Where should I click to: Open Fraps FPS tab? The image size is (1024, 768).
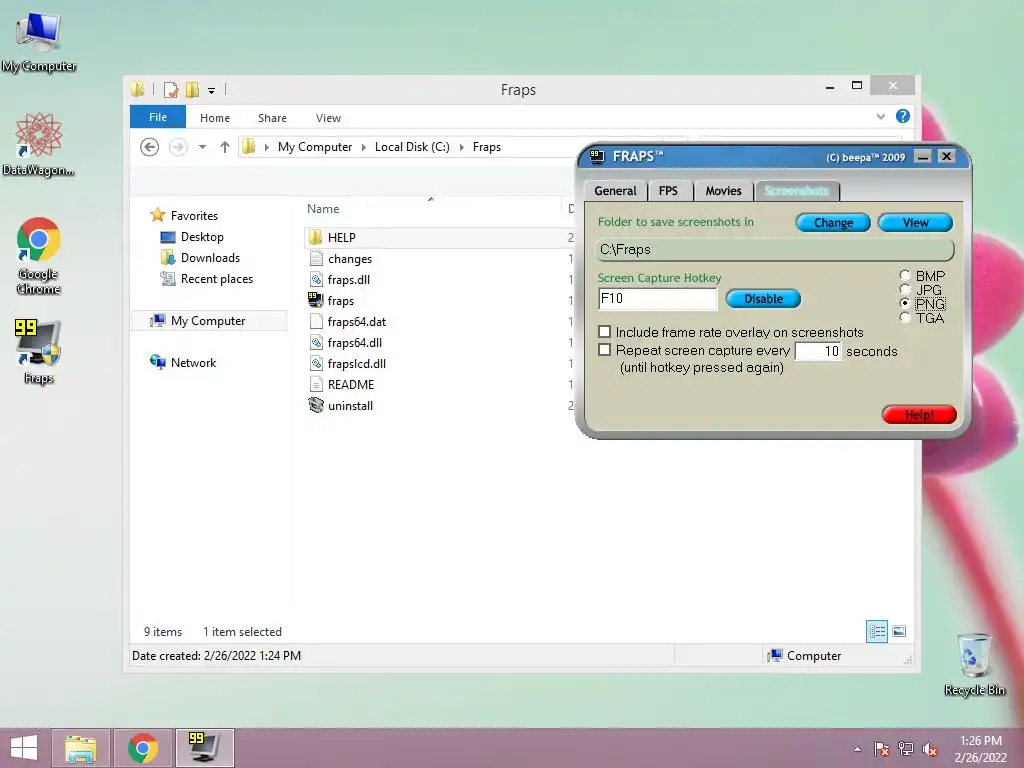[x=668, y=191]
